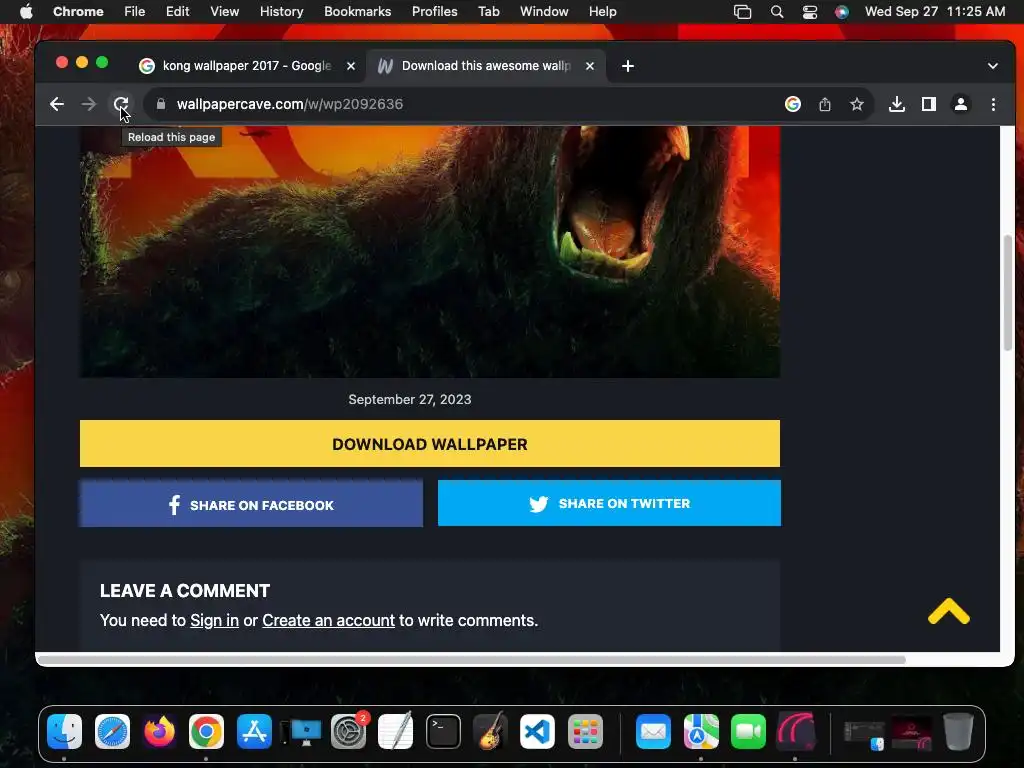
Task: Click the vertical page scrollbar
Action: click(x=1008, y=294)
